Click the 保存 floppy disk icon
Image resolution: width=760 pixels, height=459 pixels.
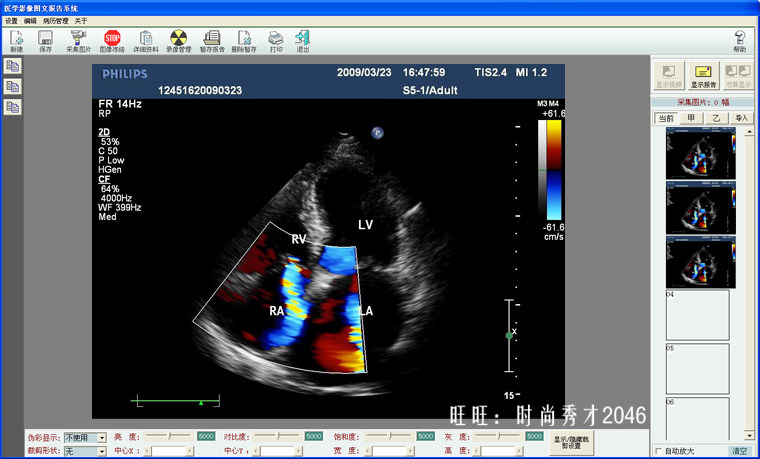[45, 41]
